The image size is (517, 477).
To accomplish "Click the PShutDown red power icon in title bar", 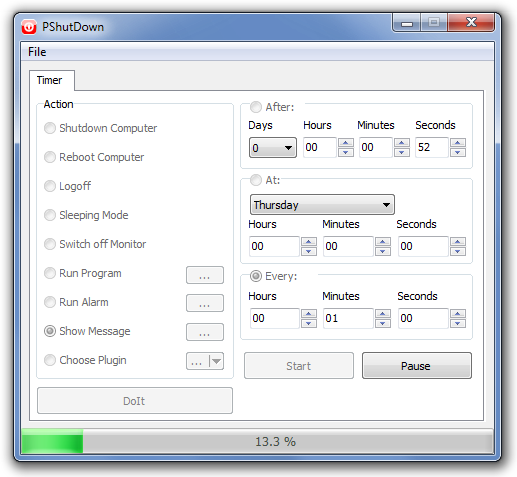I will pos(29,27).
